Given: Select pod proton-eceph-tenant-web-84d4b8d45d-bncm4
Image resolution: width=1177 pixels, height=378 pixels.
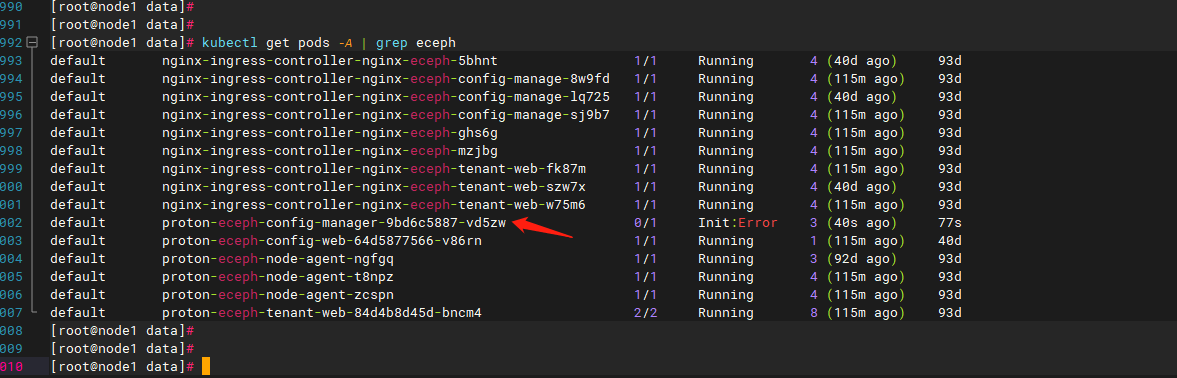Looking at the screenshot, I should click(x=322, y=313).
